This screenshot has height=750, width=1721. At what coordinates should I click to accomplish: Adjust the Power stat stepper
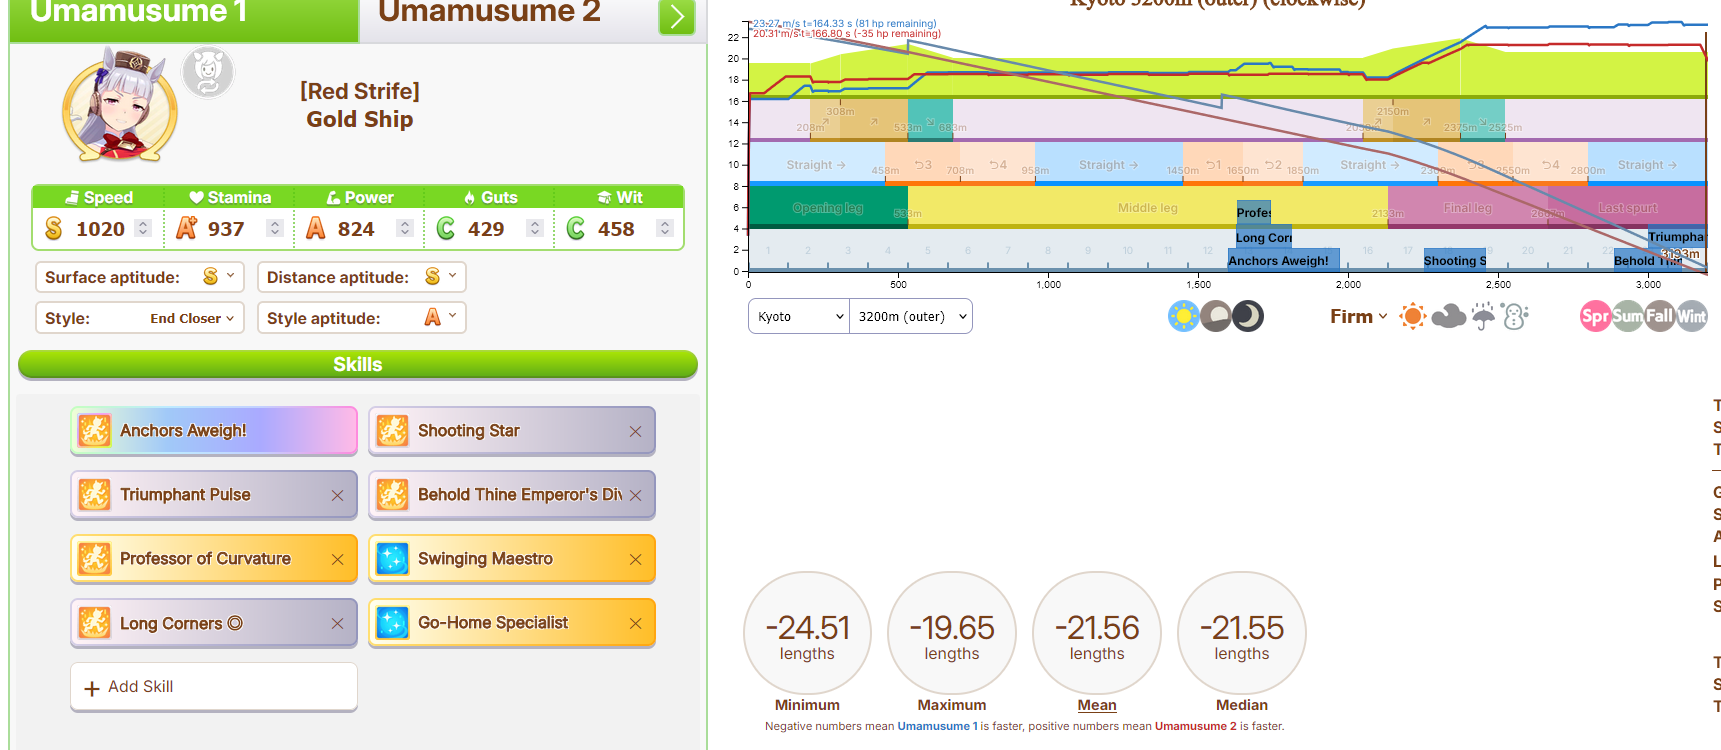coord(405,228)
